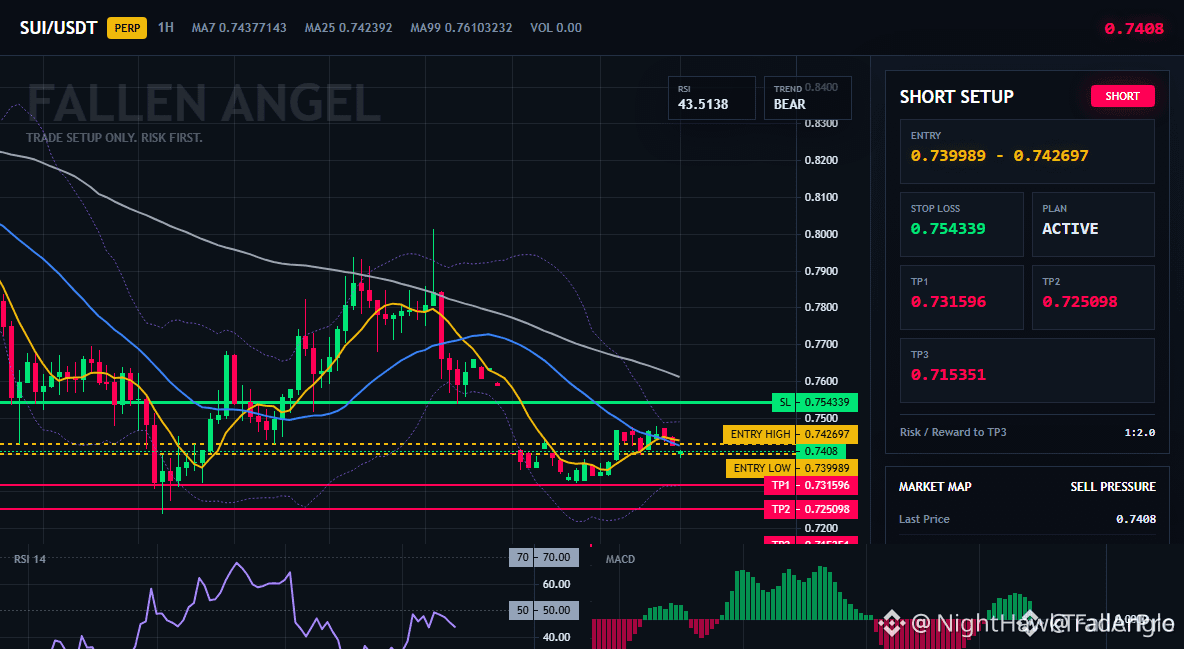Click the stop loss value 0.754339 card
The width and height of the screenshot is (1184, 649).
click(x=961, y=224)
